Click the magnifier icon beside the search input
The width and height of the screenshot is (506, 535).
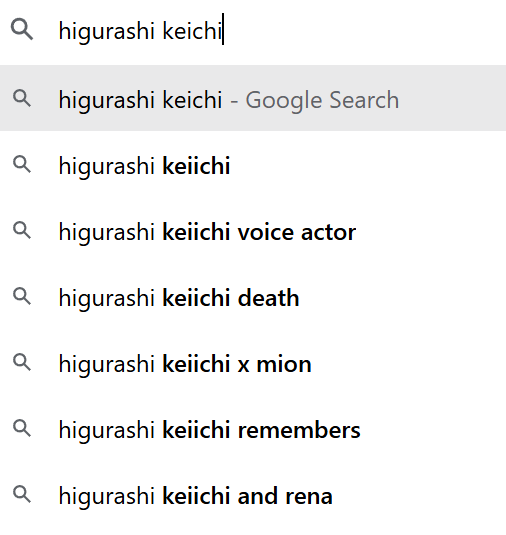tap(22, 30)
